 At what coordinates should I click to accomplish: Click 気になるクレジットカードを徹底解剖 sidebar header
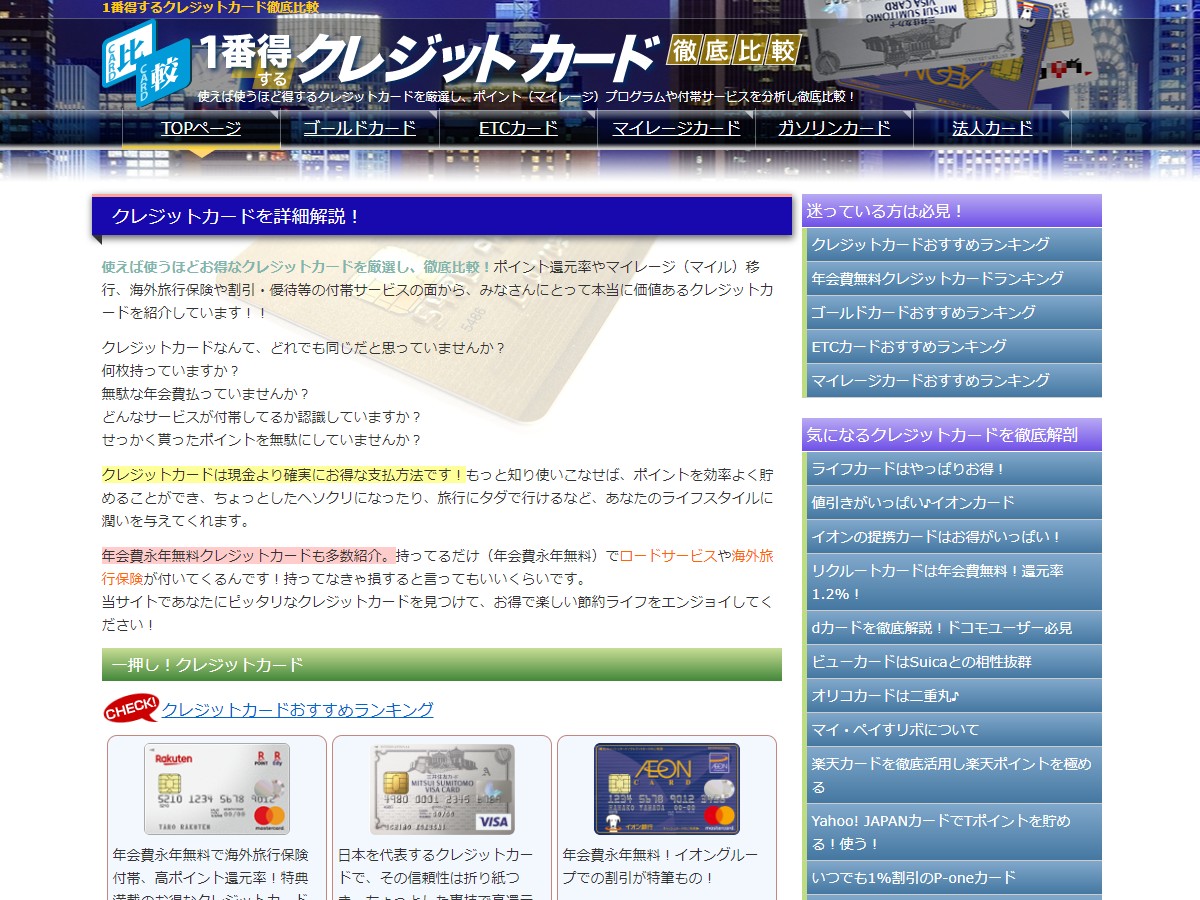click(x=952, y=435)
